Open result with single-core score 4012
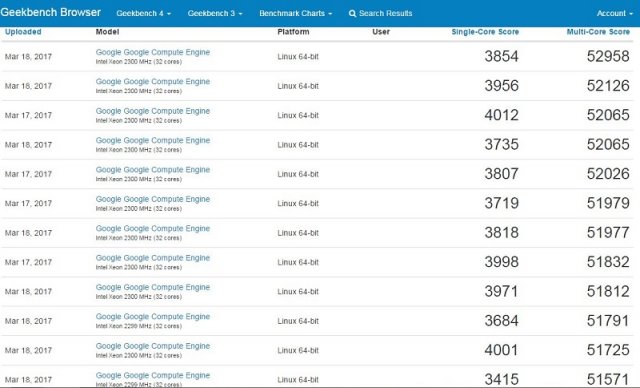The height and width of the screenshot is (388, 640). tap(153, 111)
